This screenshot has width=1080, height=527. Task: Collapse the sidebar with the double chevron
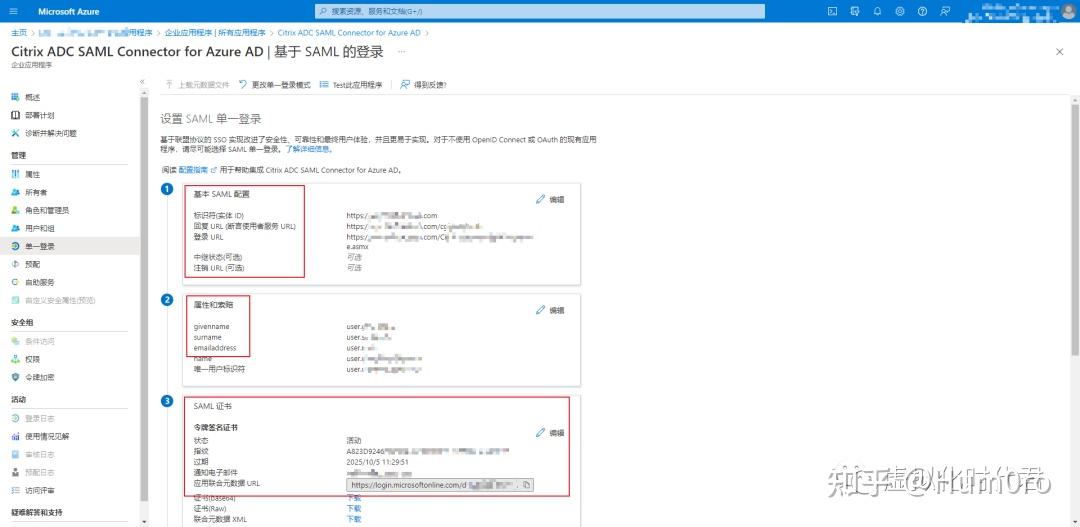coord(143,81)
